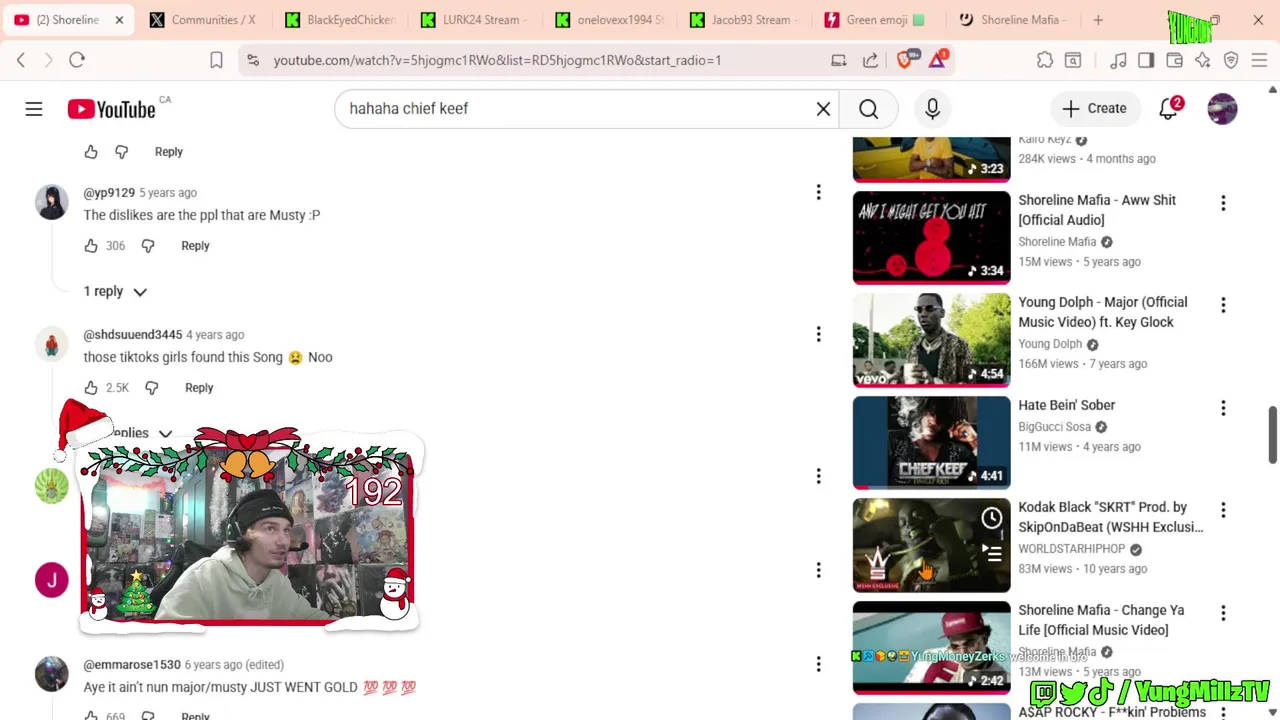Share this page from address bar
The height and width of the screenshot is (720, 1280).
870,60
